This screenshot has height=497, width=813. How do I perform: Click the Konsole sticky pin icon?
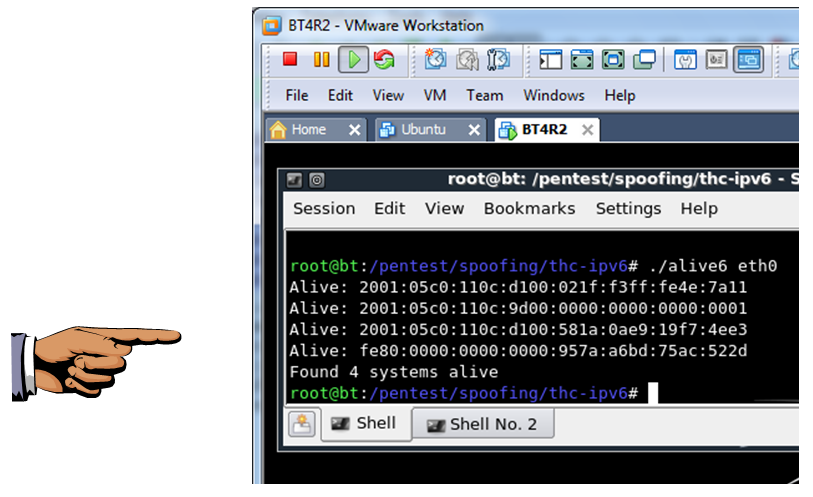point(317,180)
